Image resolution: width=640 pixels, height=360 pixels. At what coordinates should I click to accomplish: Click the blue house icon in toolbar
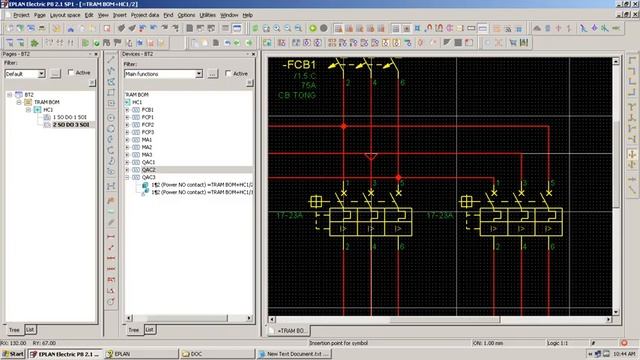71,29
